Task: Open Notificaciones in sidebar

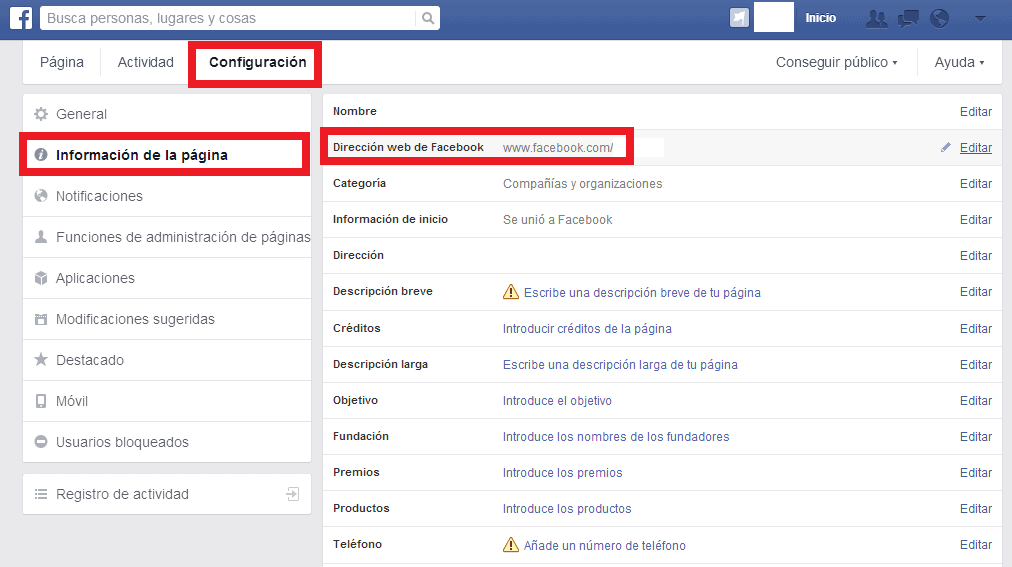Action: point(167,196)
